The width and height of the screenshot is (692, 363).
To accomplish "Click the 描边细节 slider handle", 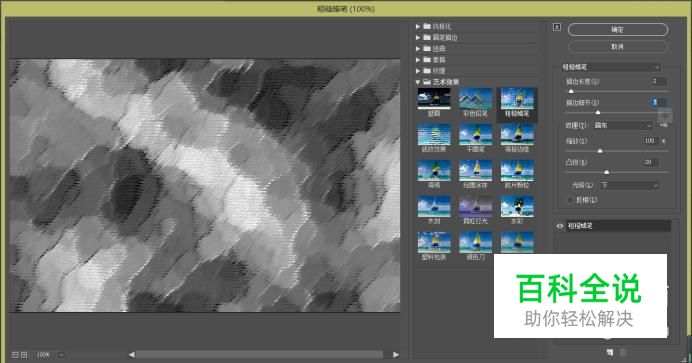I will click(x=598, y=112).
